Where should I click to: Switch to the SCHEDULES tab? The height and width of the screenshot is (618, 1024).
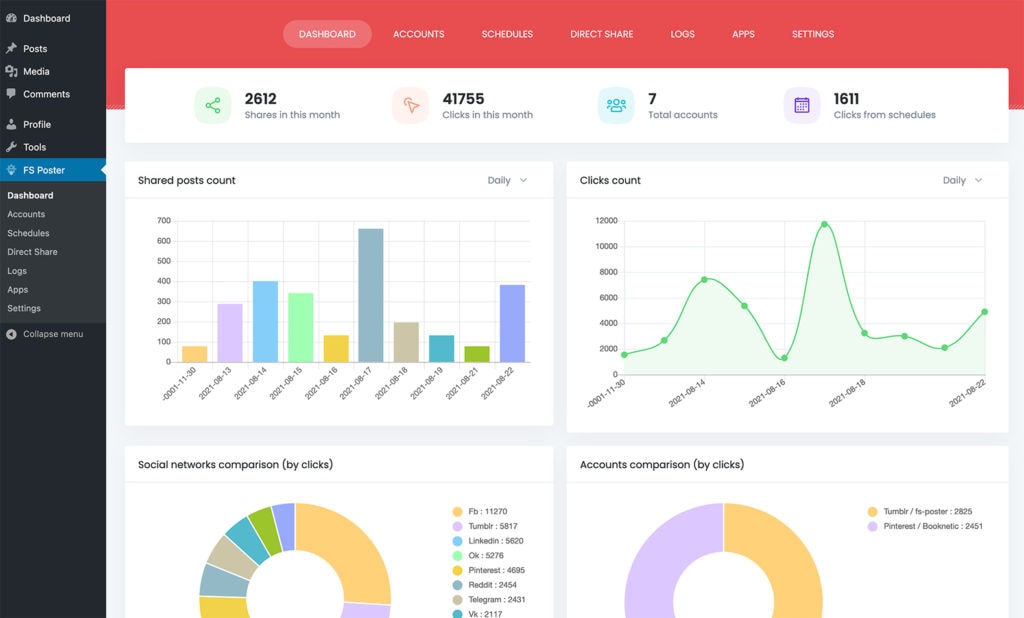(507, 34)
